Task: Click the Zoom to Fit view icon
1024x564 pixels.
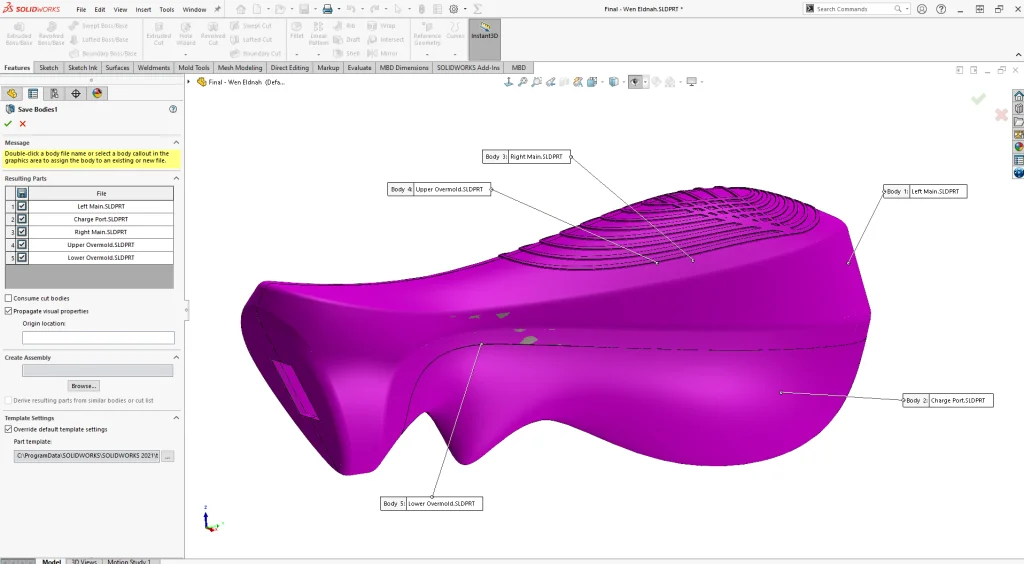Action: pos(508,82)
